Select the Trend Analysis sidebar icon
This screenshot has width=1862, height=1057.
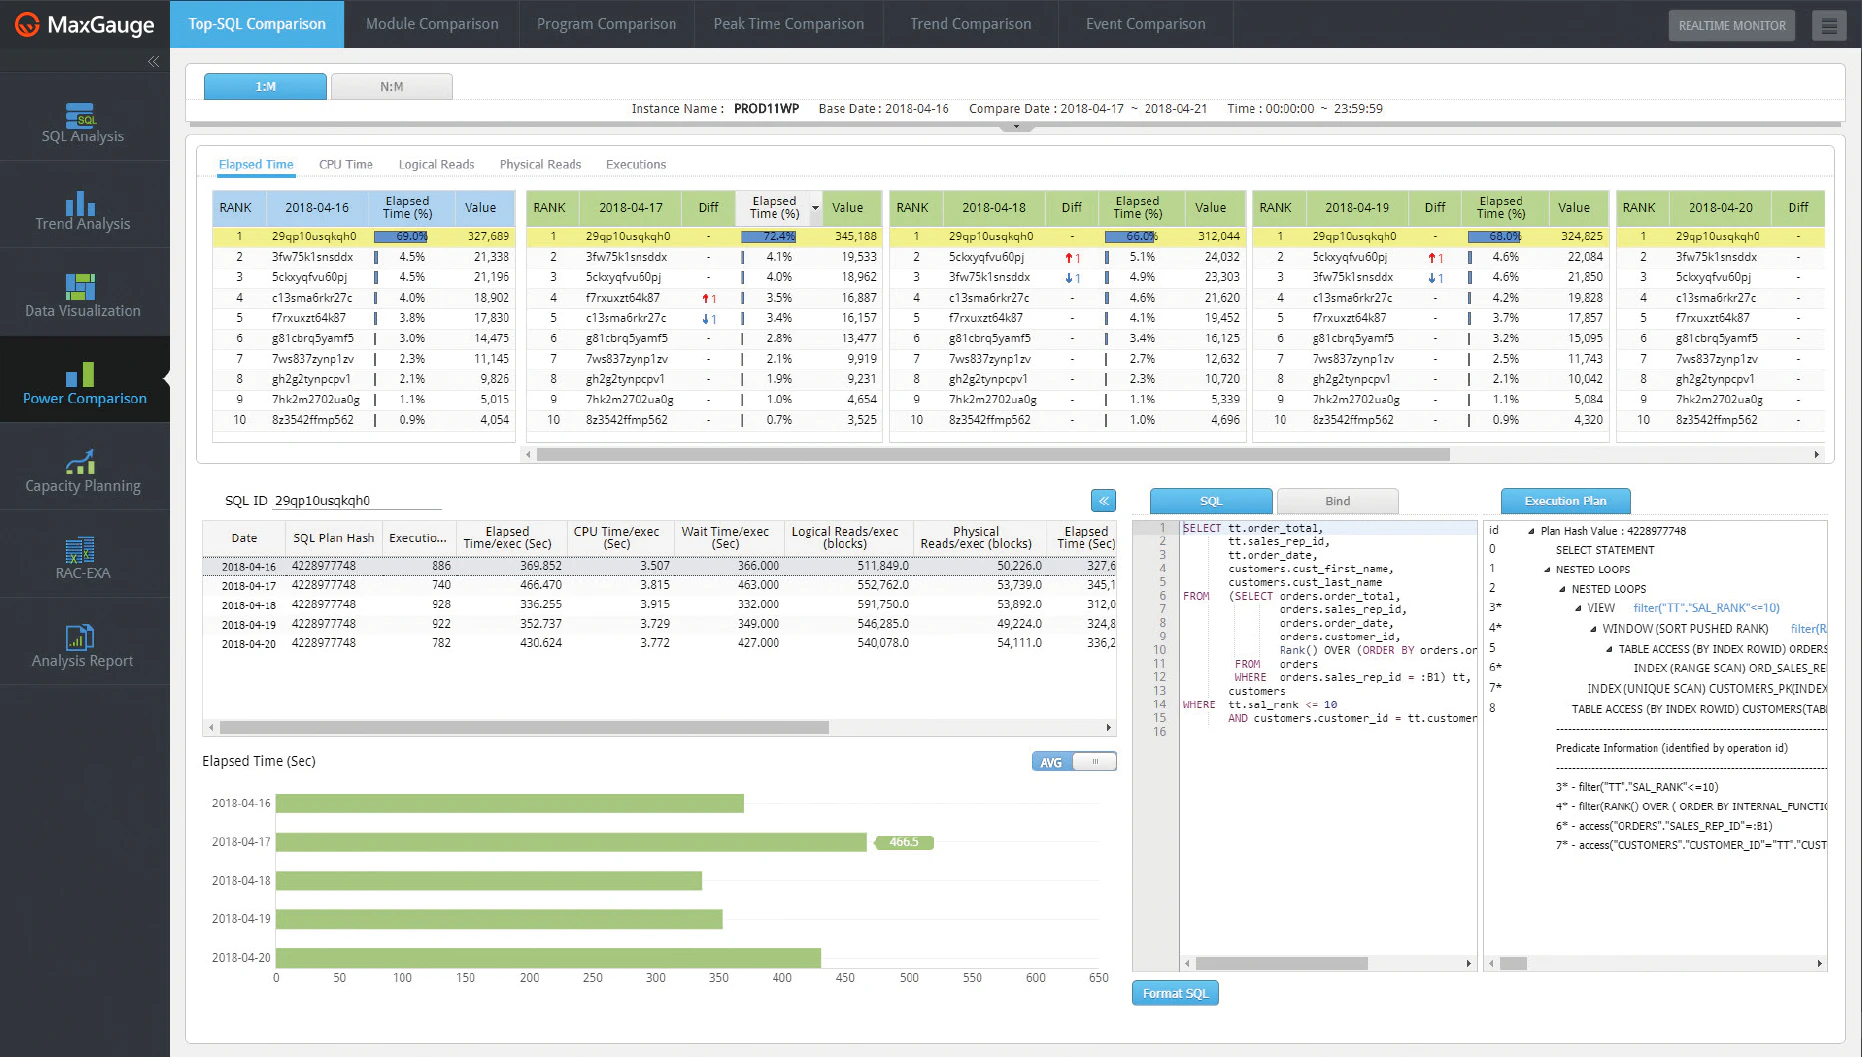85,207
